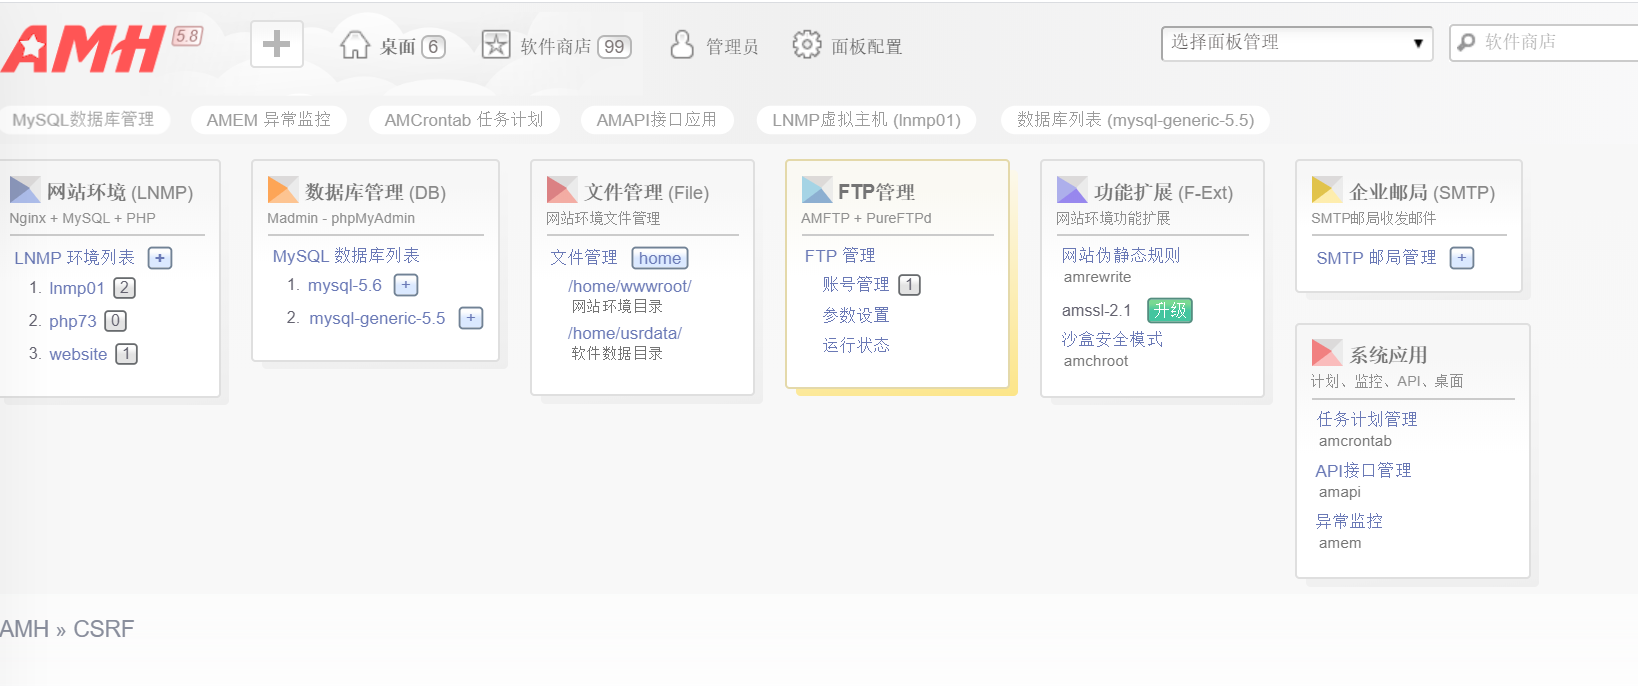The height and width of the screenshot is (686, 1638).
Task: Click count badge 0 beside php73
Action: 116,321
